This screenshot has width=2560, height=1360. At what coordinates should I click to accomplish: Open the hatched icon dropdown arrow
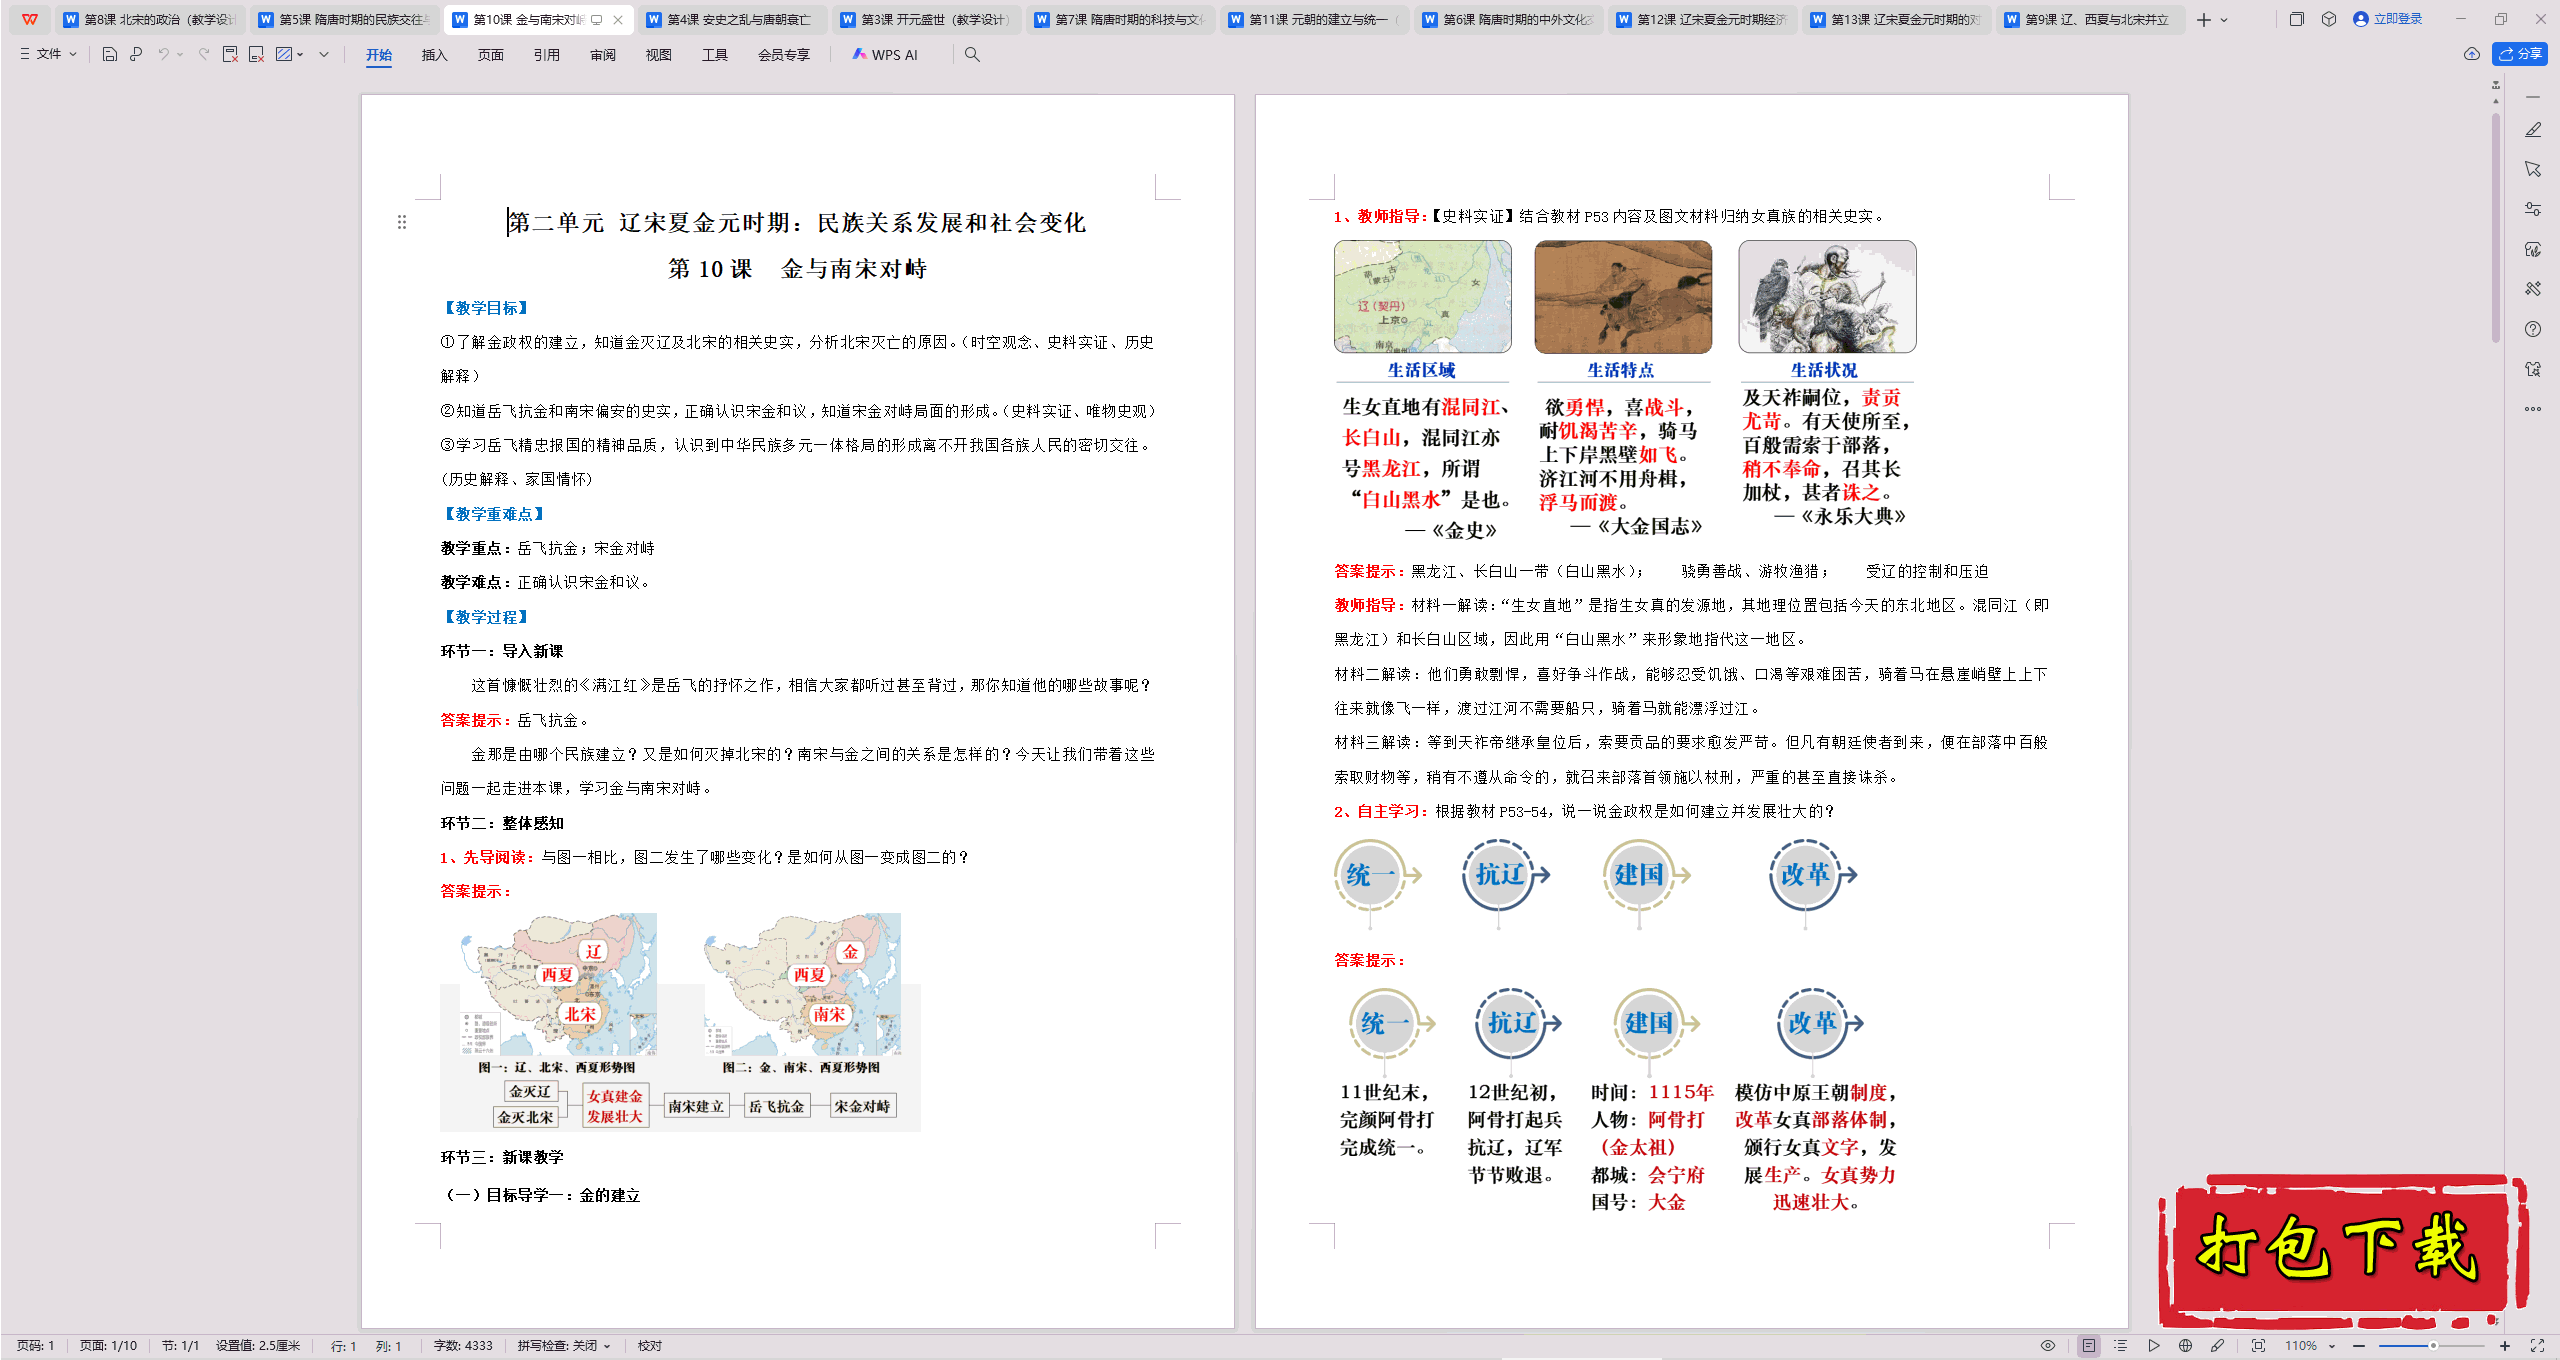(300, 54)
